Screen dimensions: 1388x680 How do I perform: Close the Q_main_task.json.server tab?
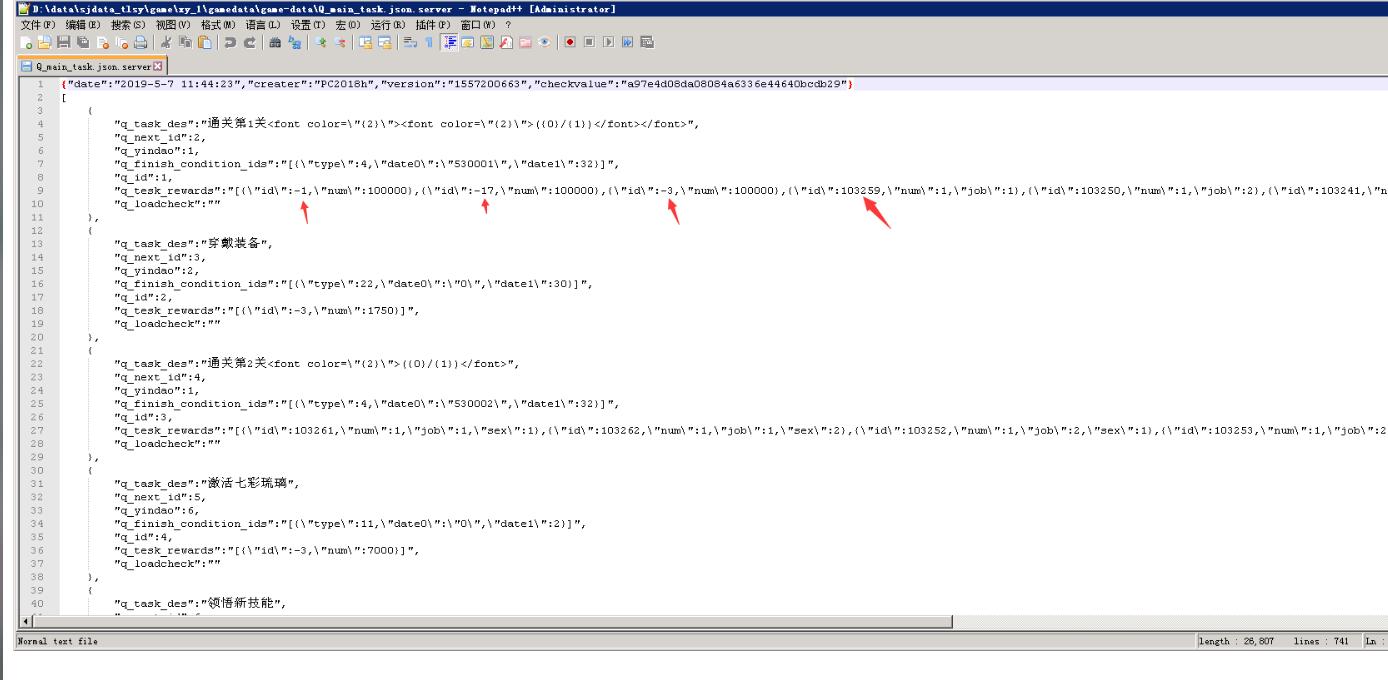tap(157, 66)
